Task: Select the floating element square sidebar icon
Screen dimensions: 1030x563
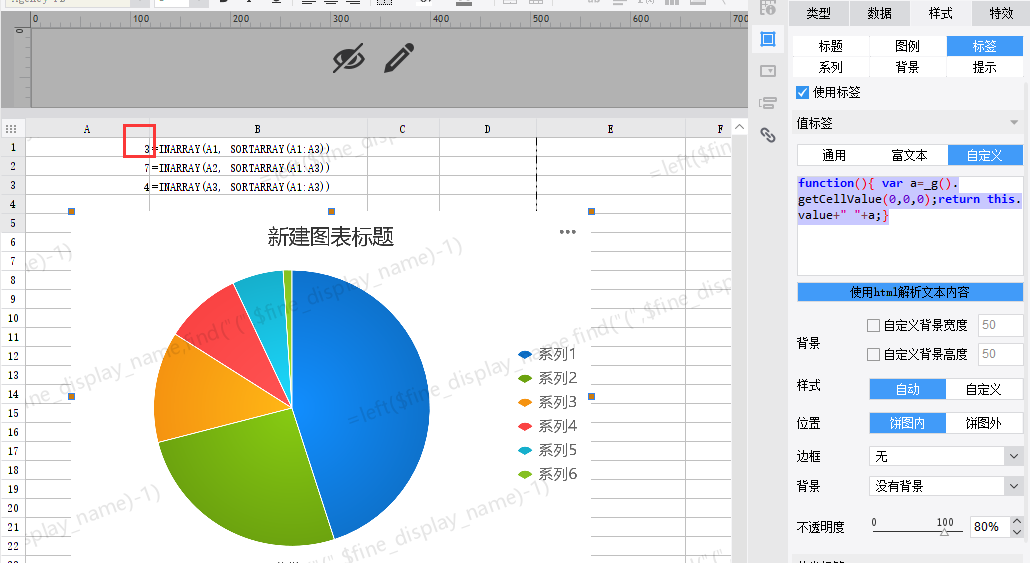Action: (x=768, y=39)
